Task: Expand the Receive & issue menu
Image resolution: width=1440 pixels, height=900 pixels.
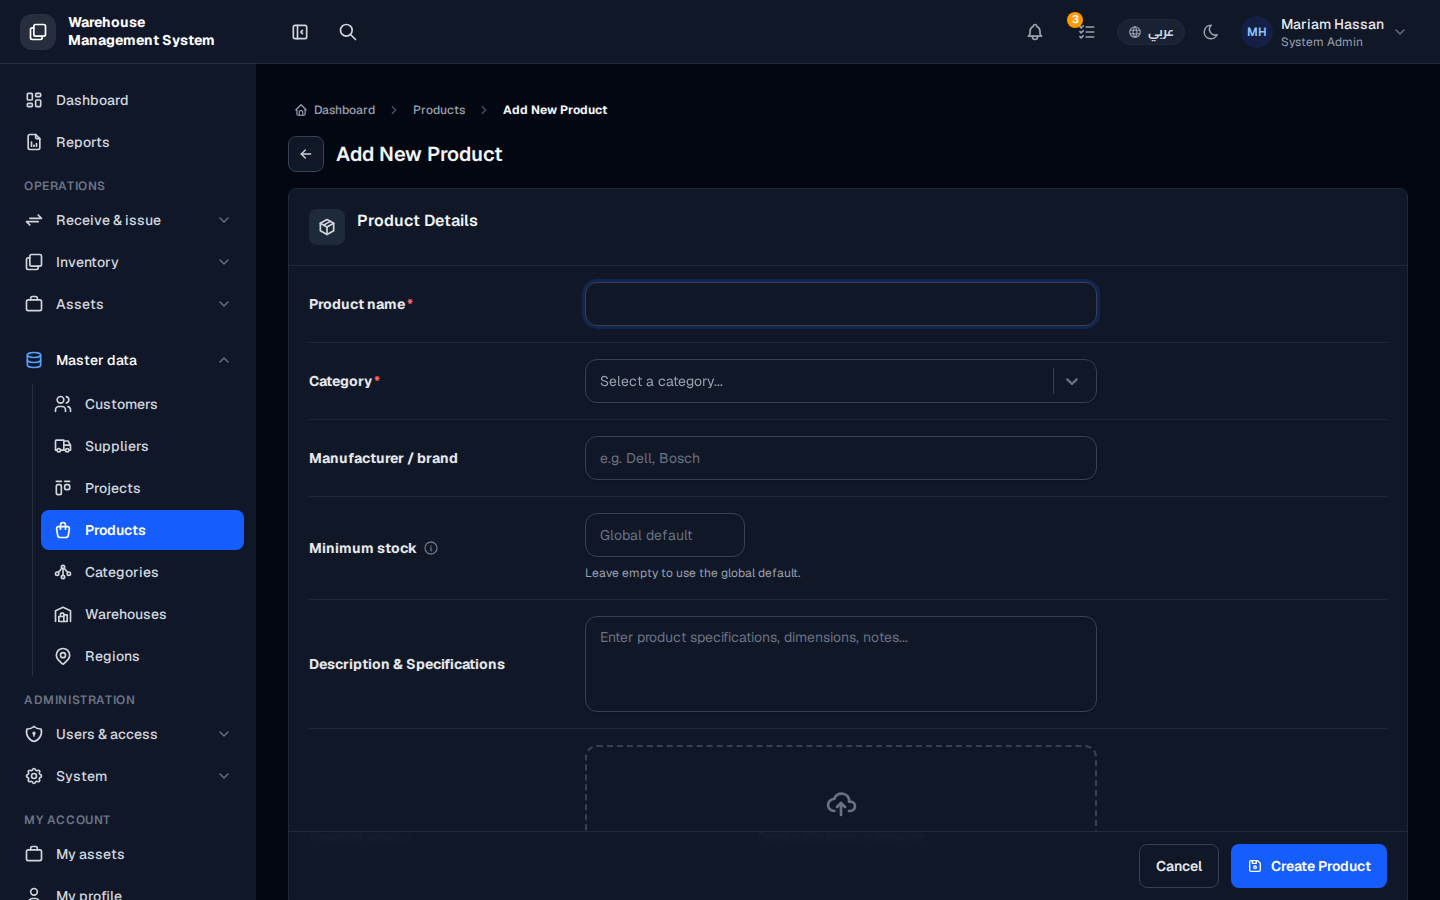Action: 128,220
